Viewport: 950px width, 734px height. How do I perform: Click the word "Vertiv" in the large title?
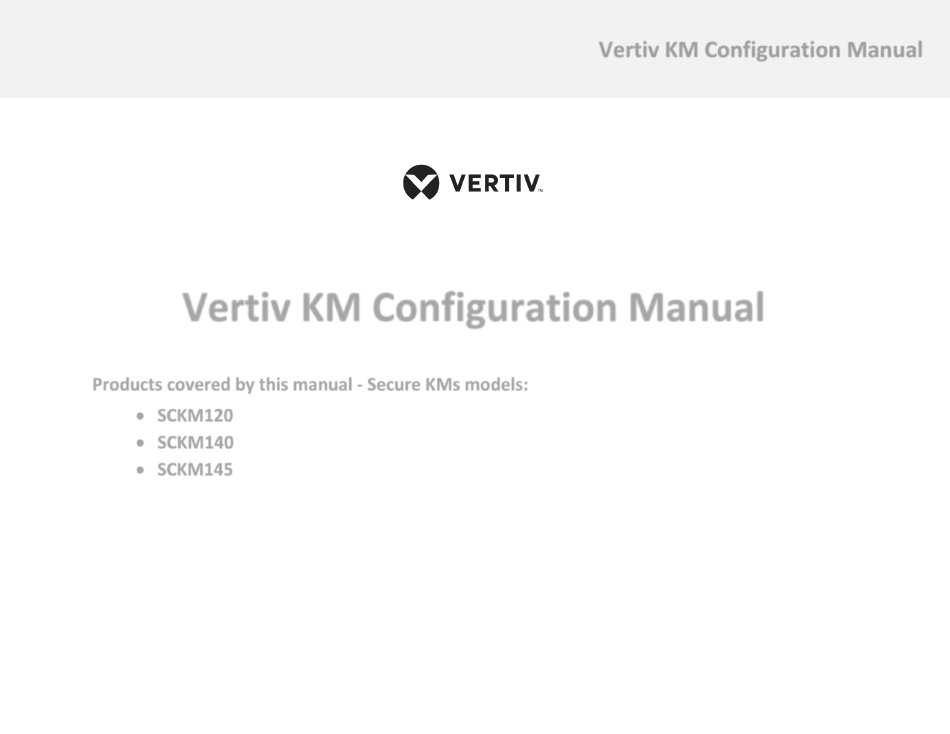(237, 307)
